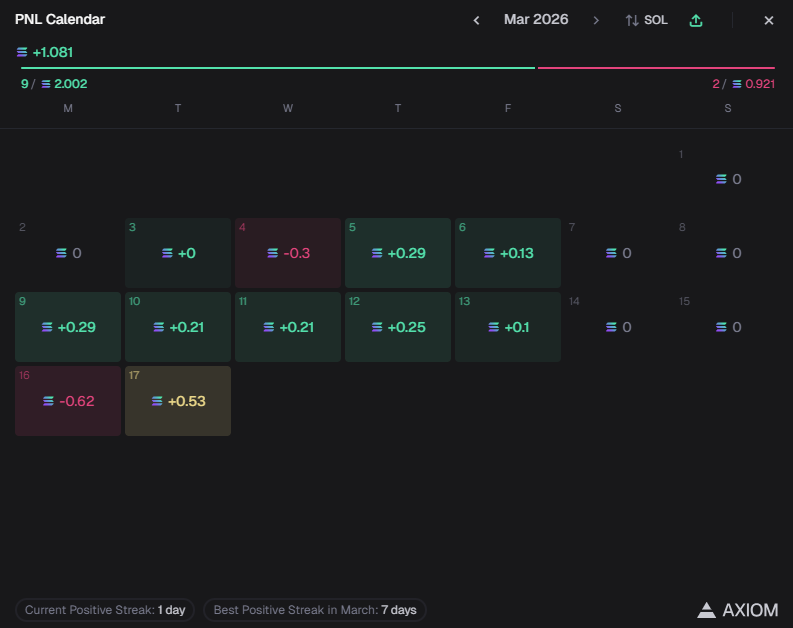
Task: Select day 6 cell showing +0.13
Action: [x=508, y=253]
